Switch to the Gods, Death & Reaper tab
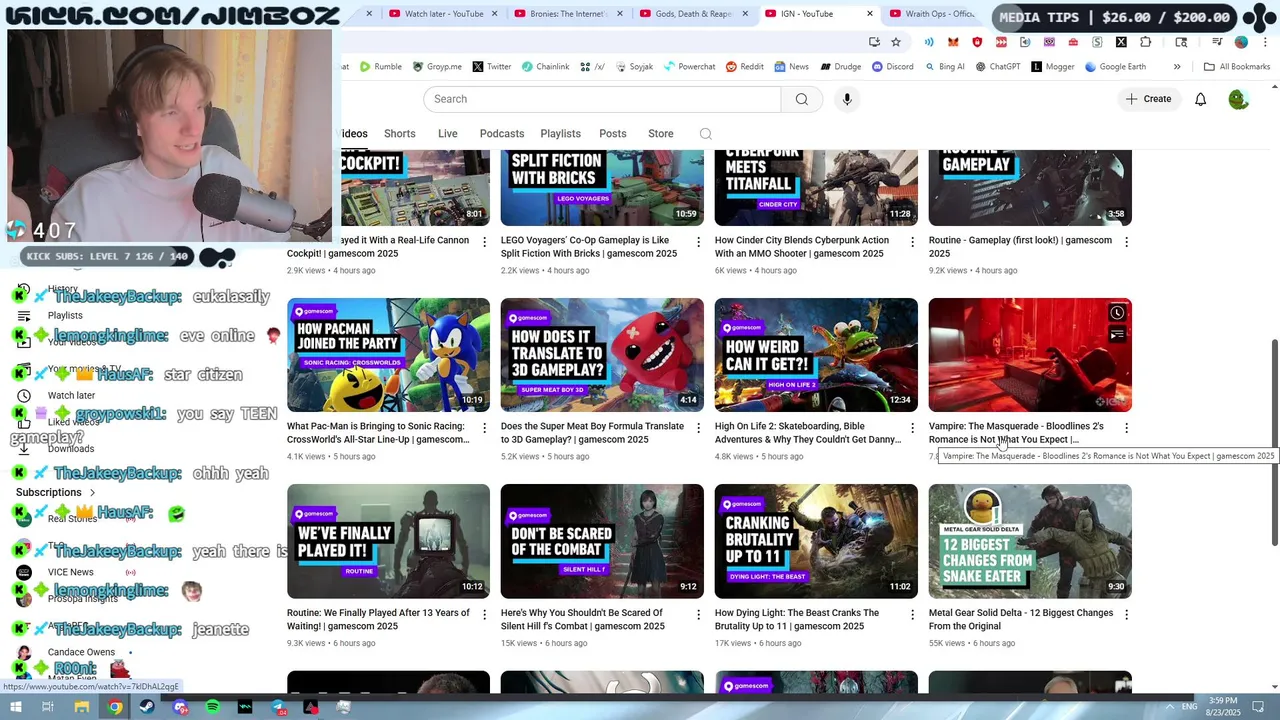 (x=692, y=14)
